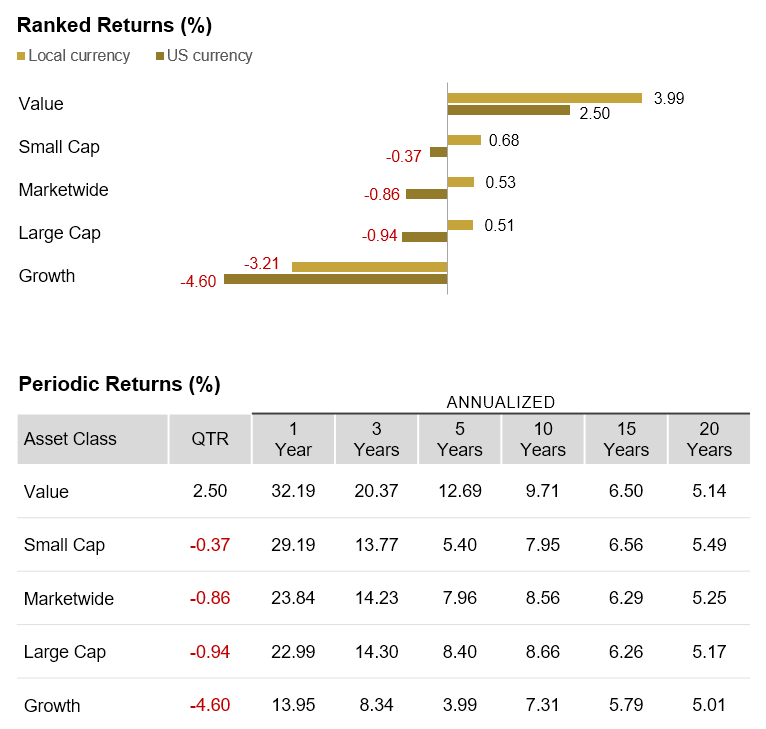Select the Value local currency bar
The width and height of the screenshot is (766, 729).
tap(544, 98)
